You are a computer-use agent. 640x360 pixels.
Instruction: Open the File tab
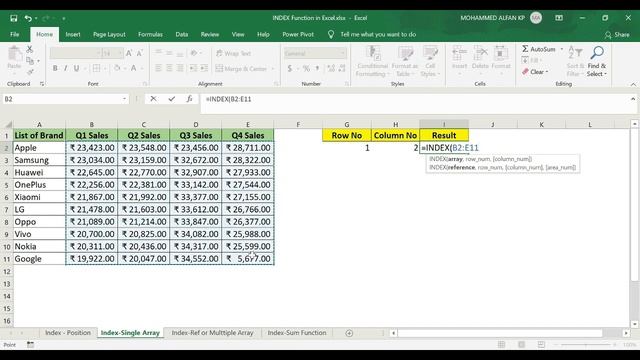pyautogui.click(x=15, y=34)
